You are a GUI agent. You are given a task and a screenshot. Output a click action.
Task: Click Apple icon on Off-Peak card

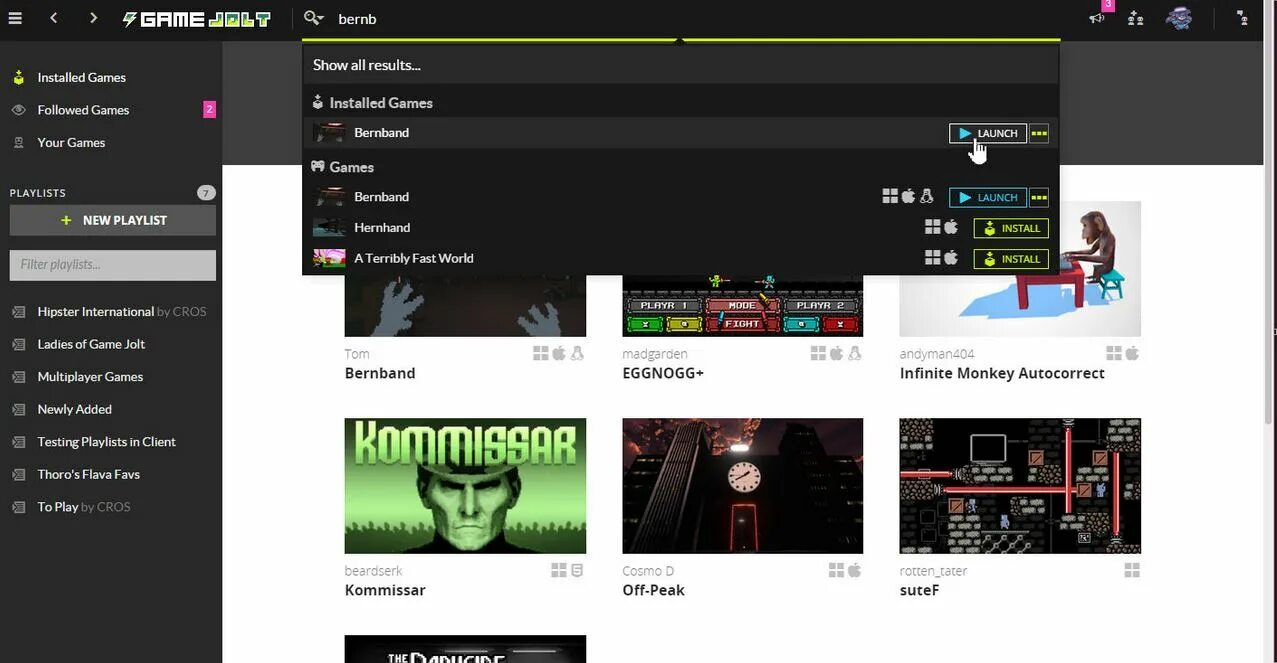click(x=855, y=570)
